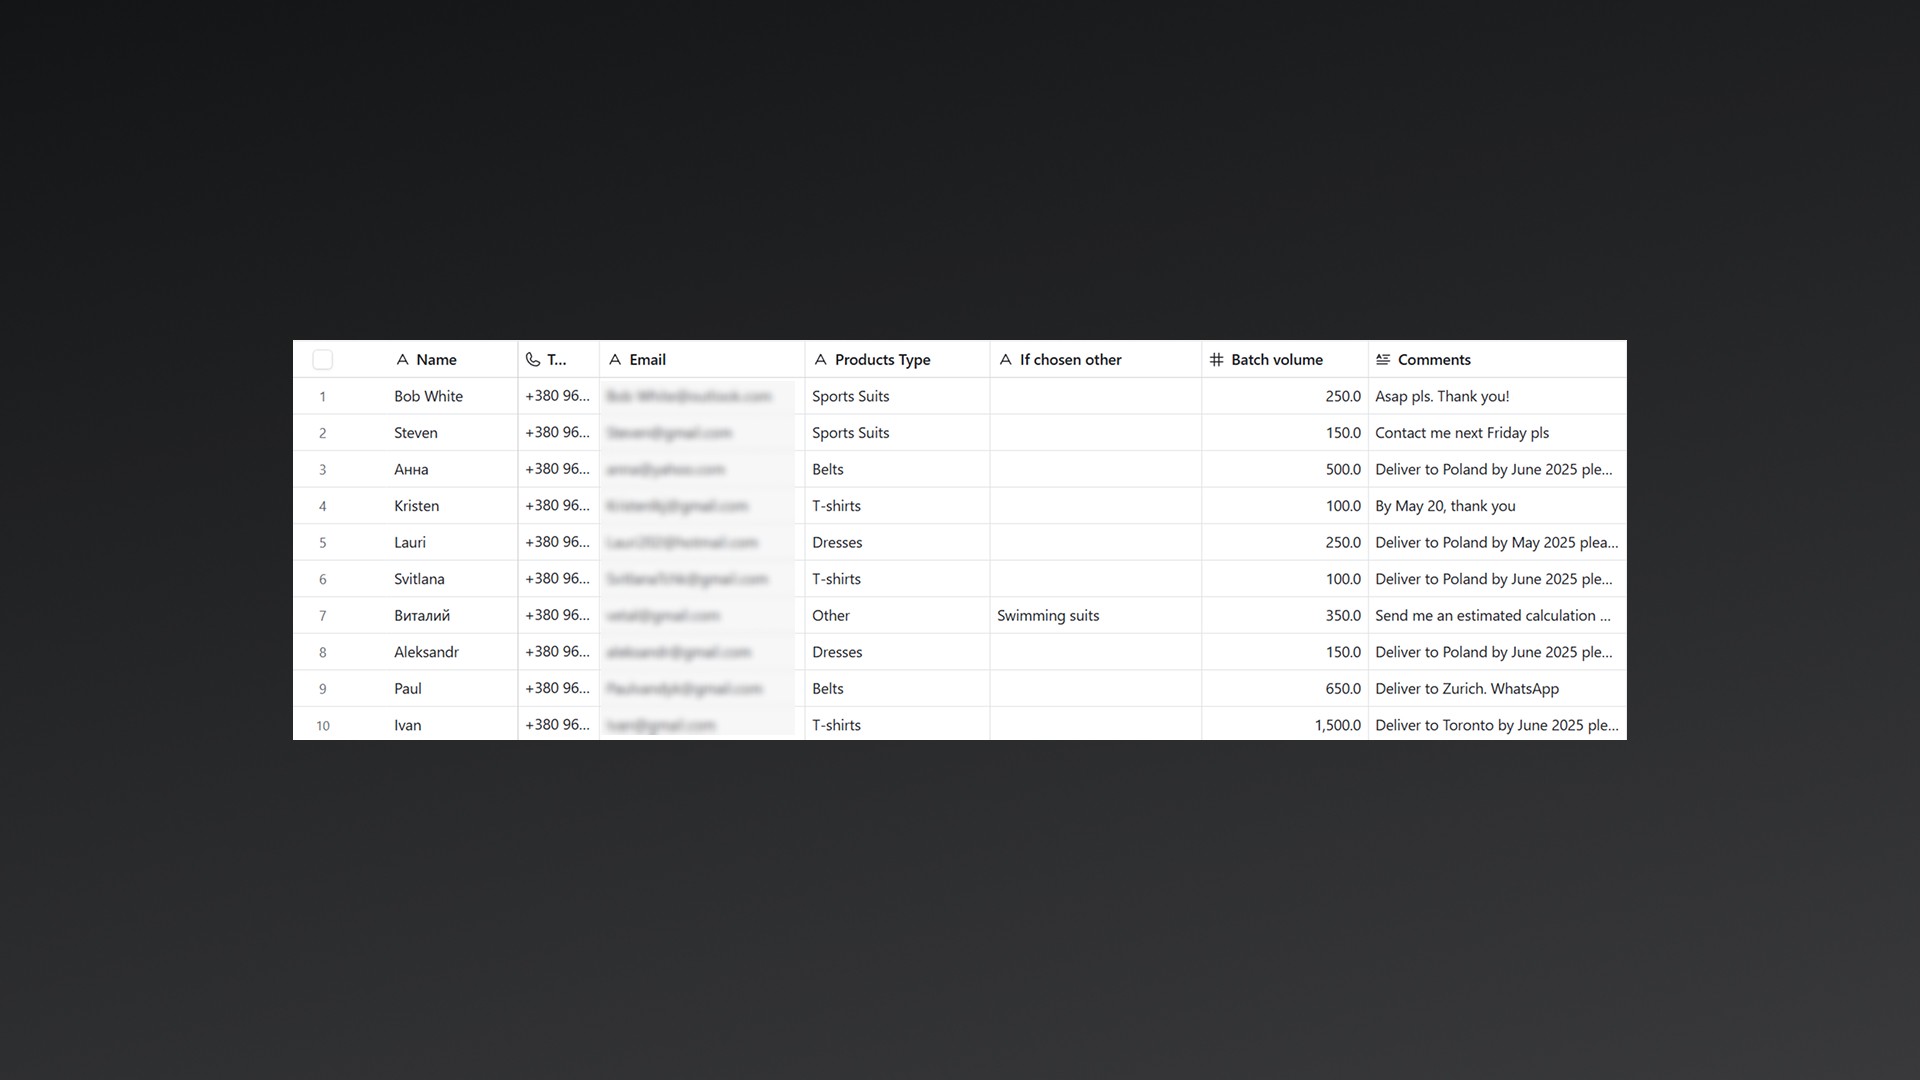The image size is (1920, 1080).
Task: Click the Swimming suits cell
Action: 1047,616
